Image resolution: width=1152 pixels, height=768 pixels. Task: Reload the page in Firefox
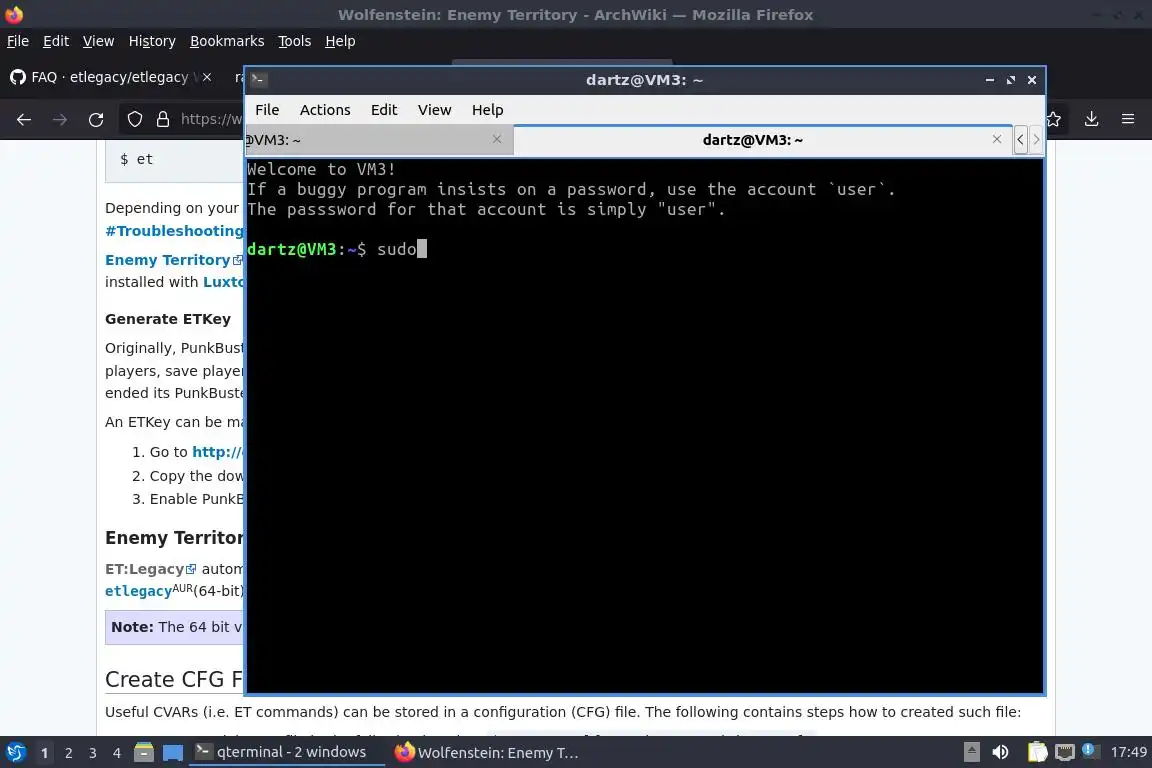[x=96, y=119]
